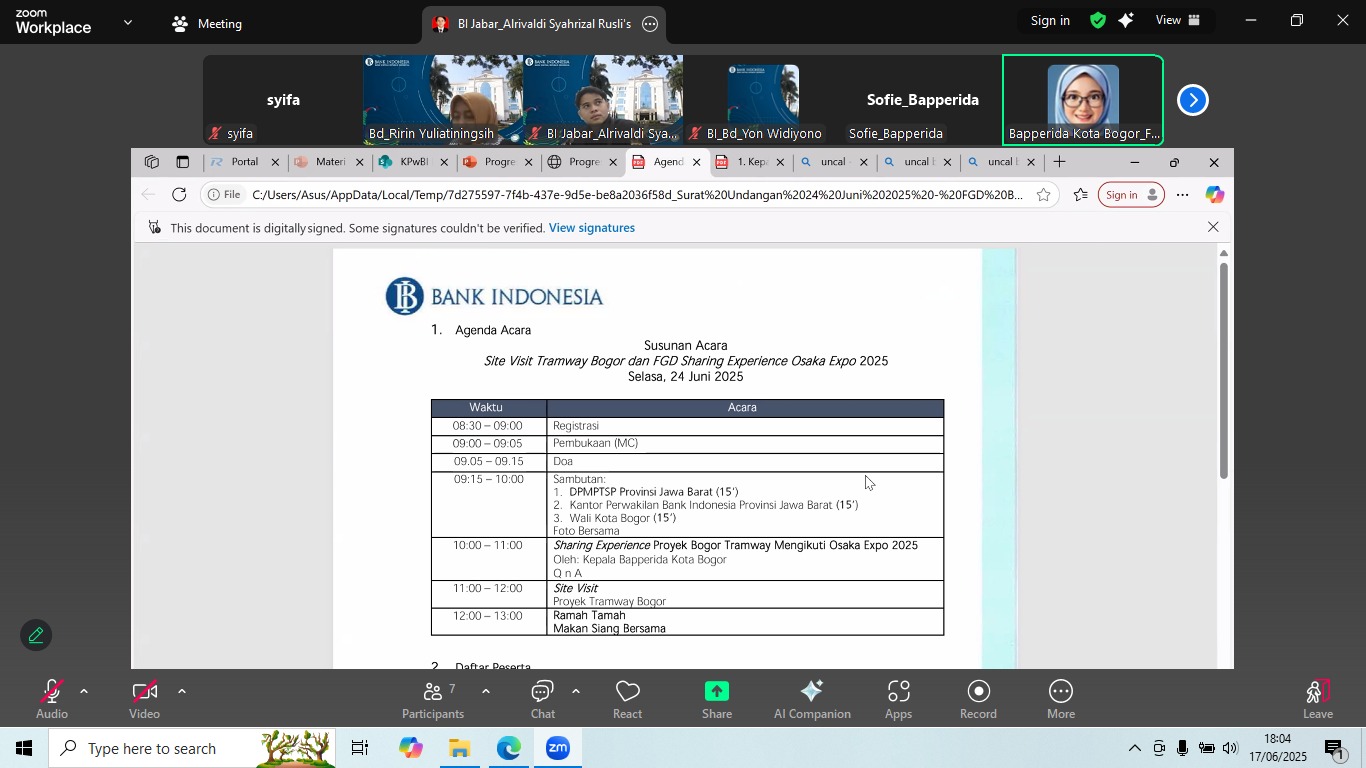Open a new browser tab

[1060, 162]
